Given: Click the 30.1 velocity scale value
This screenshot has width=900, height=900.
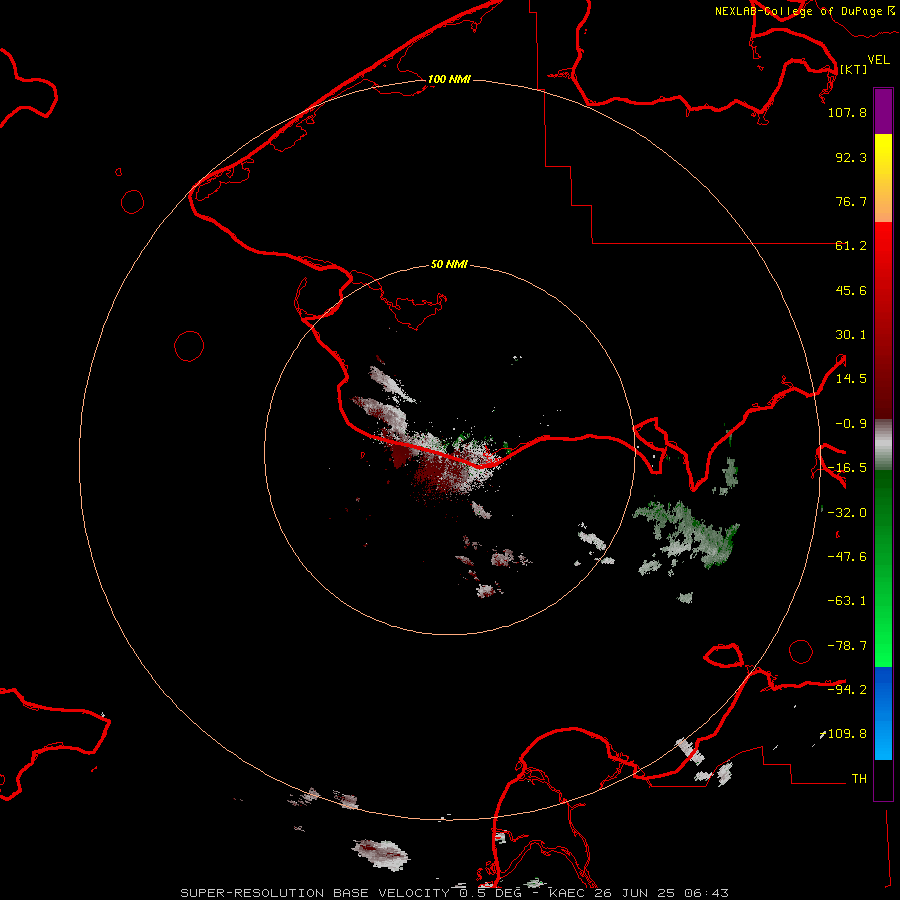Looking at the screenshot, I should pyautogui.click(x=851, y=335).
